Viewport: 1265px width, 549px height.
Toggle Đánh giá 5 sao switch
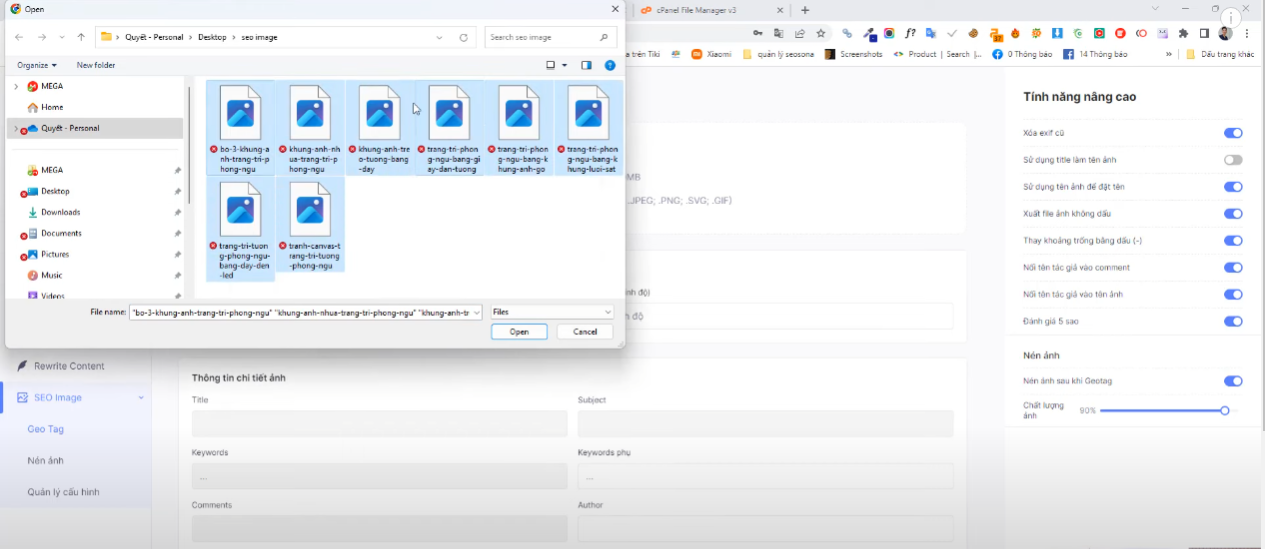point(1233,322)
